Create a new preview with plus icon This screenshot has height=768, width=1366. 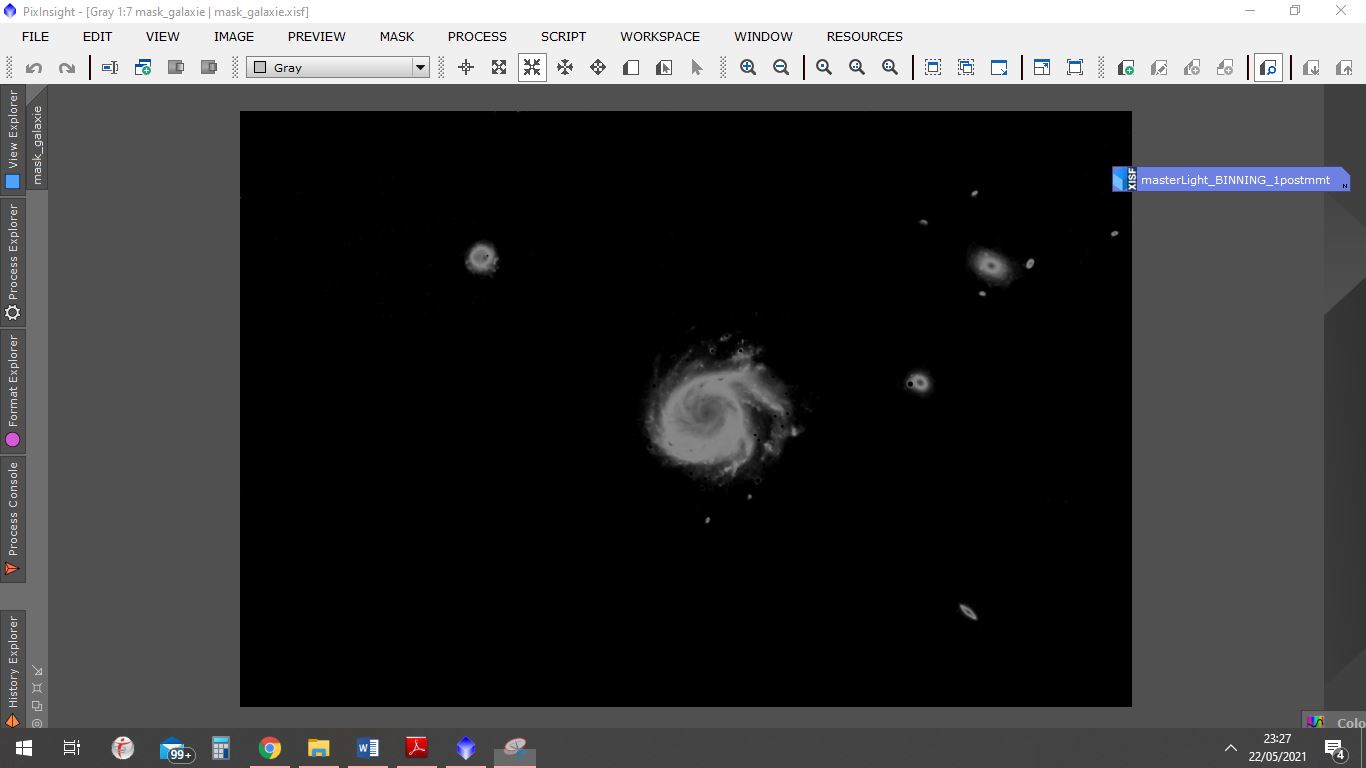(143, 68)
